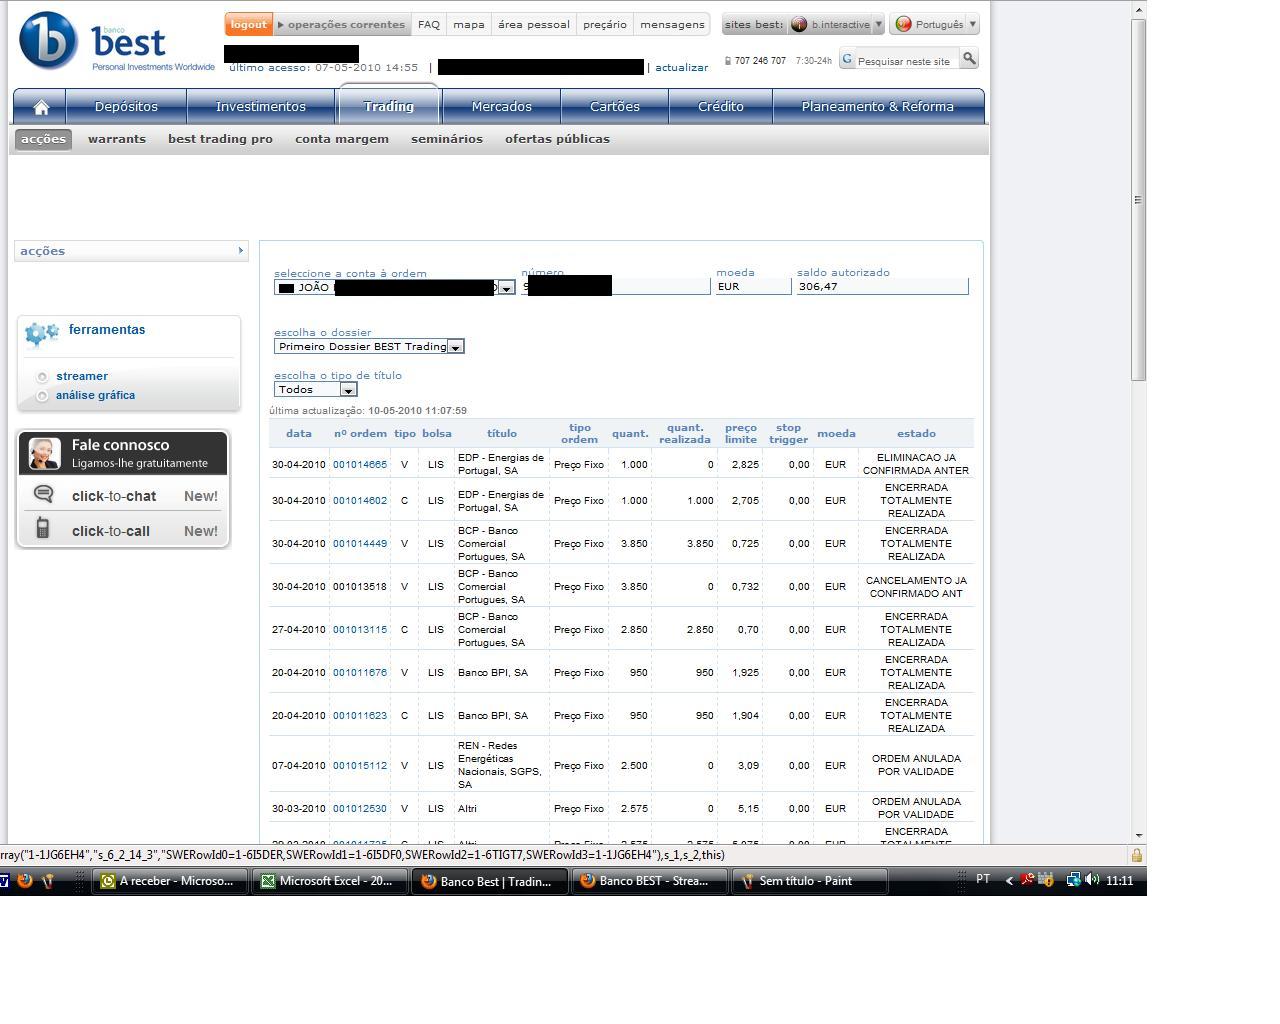Select ofertas públicas submenu item

click(x=557, y=139)
